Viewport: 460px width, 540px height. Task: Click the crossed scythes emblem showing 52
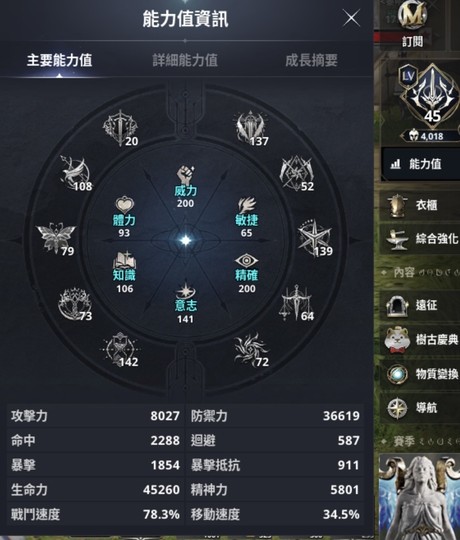tap(296, 173)
